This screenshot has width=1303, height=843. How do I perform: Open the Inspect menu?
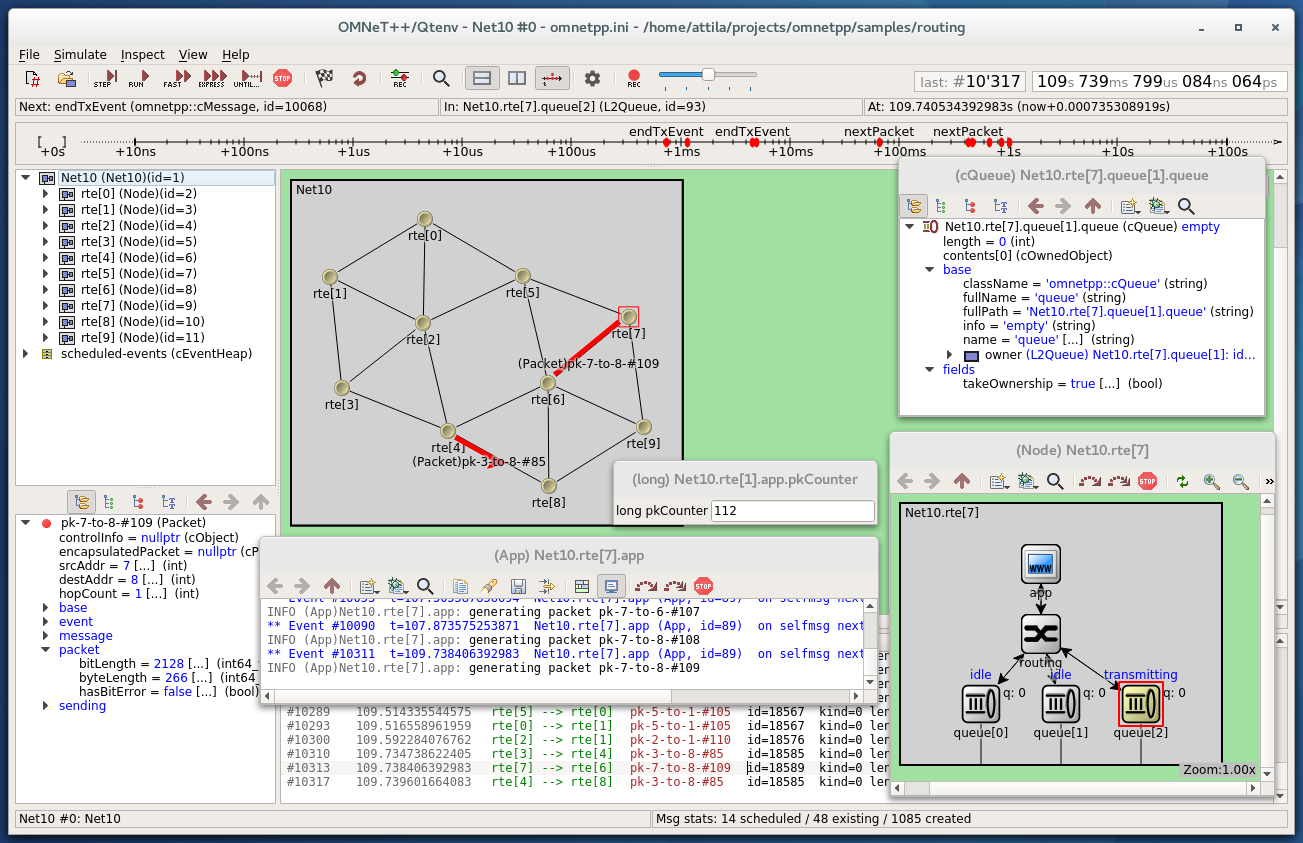[x=143, y=55]
